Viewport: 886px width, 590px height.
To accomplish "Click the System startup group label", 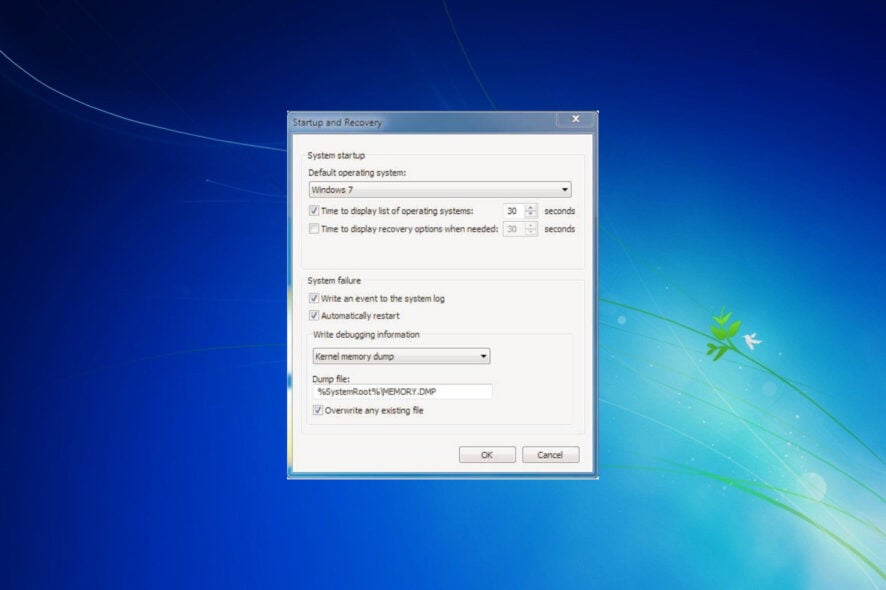I will [336, 155].
